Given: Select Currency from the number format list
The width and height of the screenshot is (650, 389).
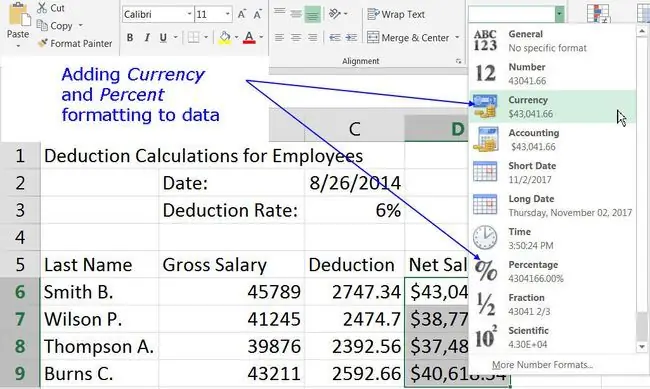Looking at the screenshot, I should pos(552,107).
